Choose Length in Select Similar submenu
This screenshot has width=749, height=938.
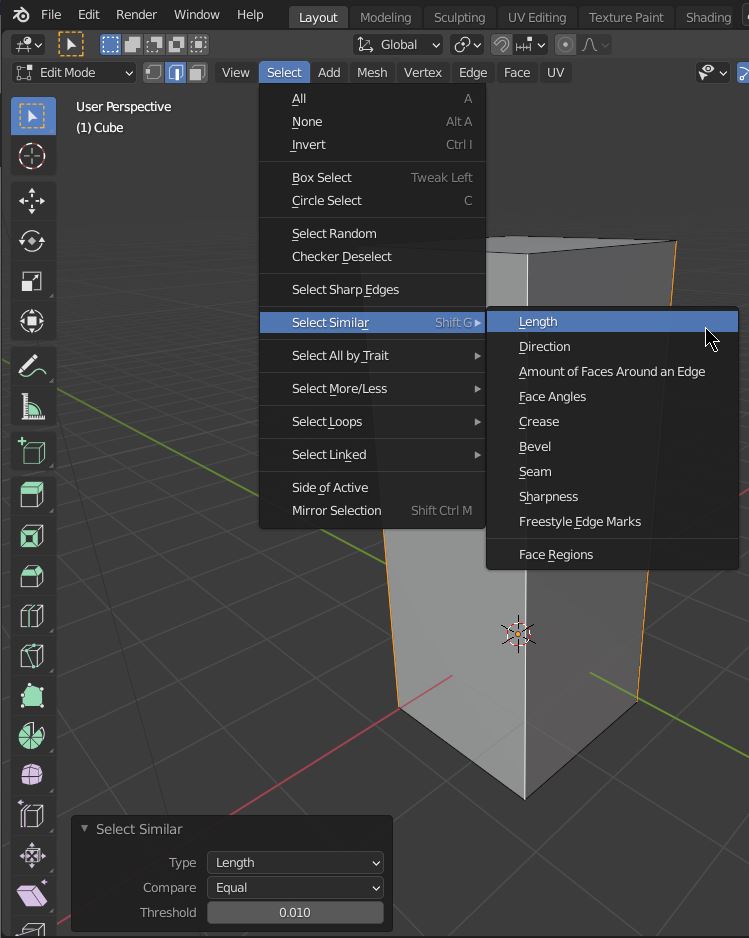pyautogui.click(x=612, y=322)
